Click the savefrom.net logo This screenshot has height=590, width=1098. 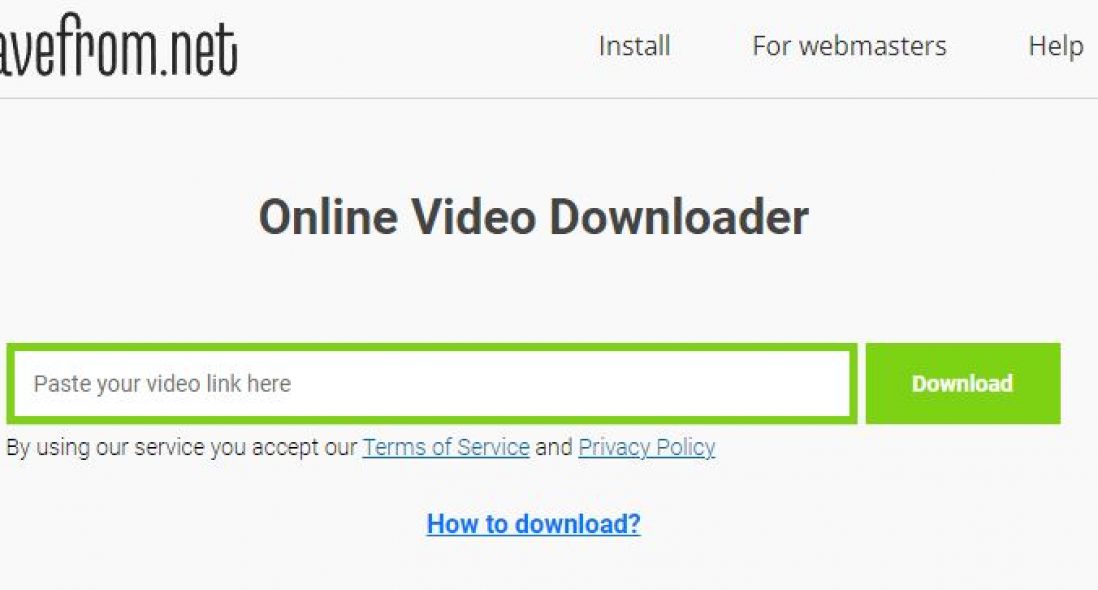(x=118, y=45)
